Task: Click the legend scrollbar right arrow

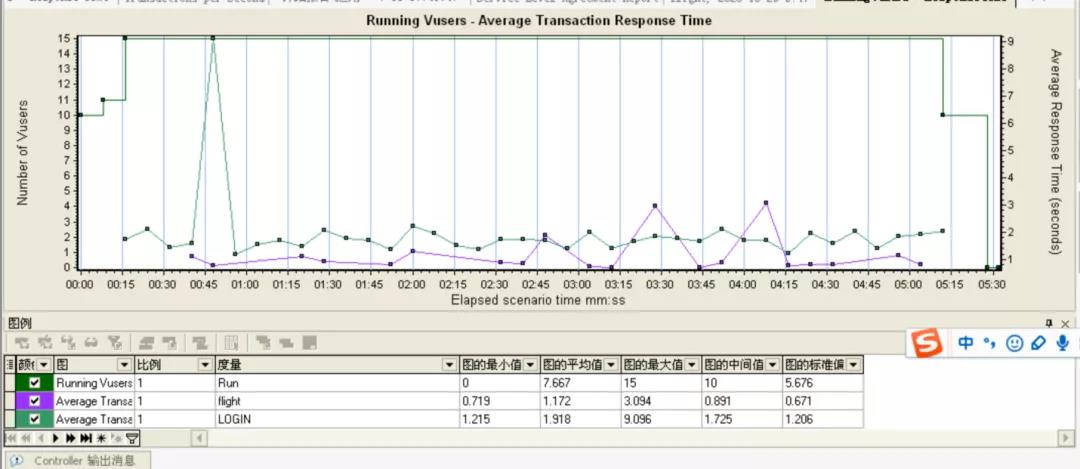Action: point(1067,438)
